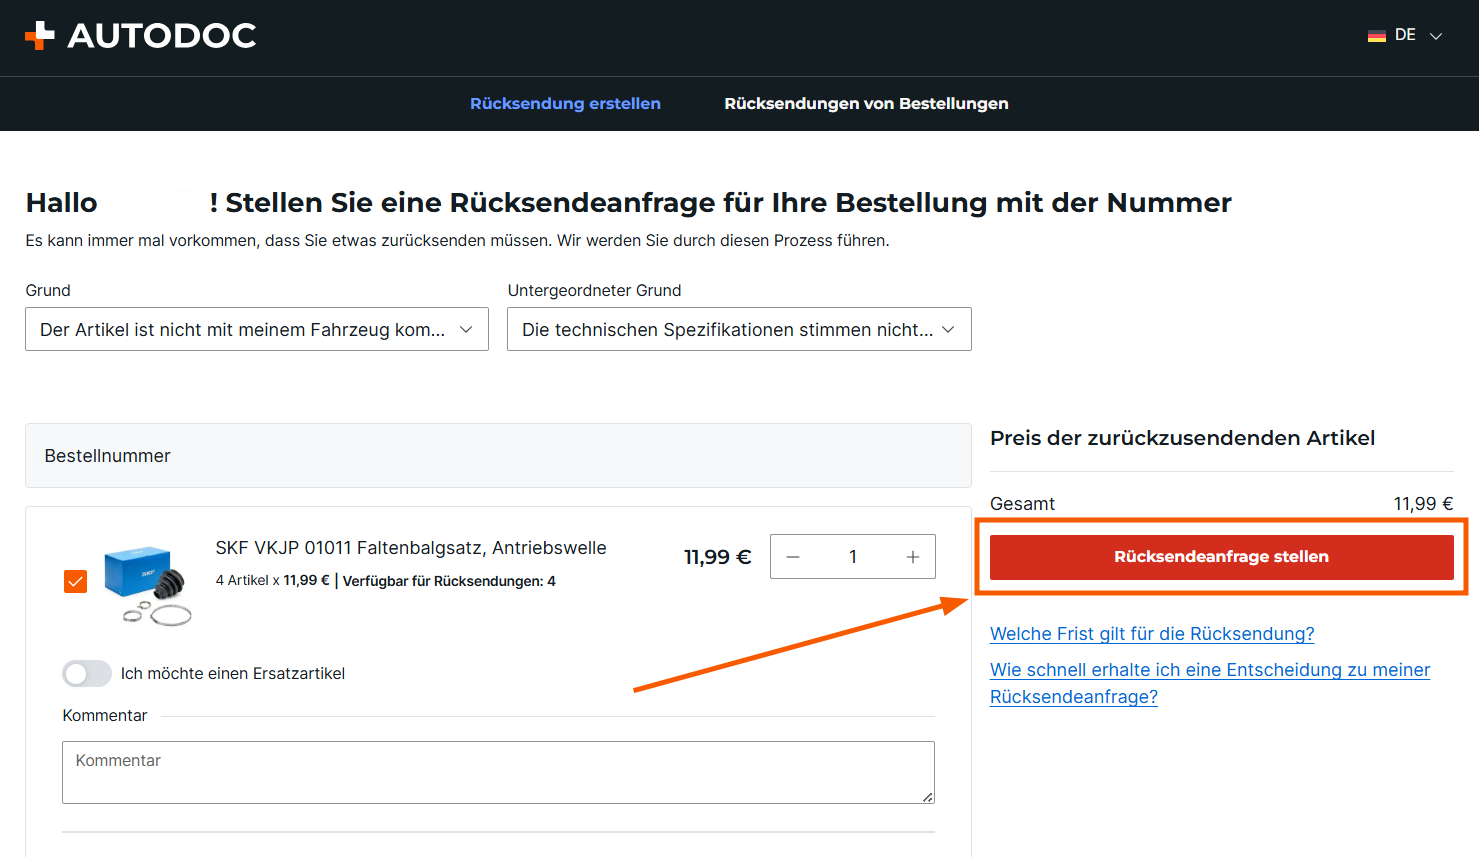Open link about decision speed for Rücksendeanfrage
Screen dimensions: 1479x857
click(x=1209, y=670)
